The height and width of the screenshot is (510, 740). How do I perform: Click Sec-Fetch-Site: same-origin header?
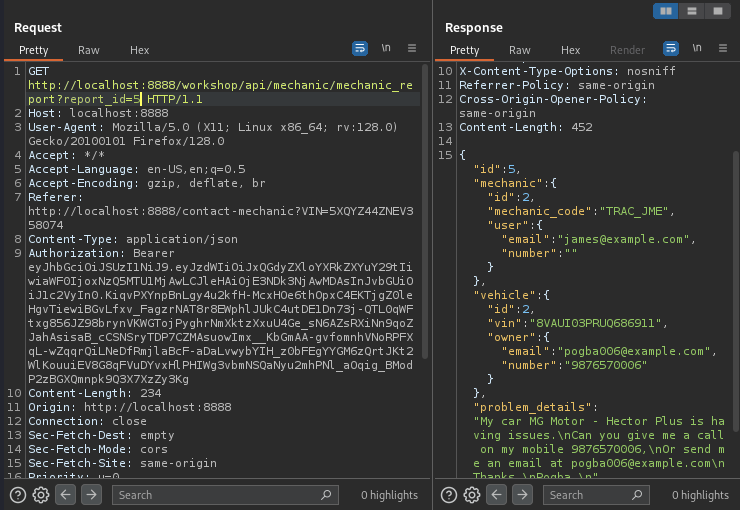(123, 463)
